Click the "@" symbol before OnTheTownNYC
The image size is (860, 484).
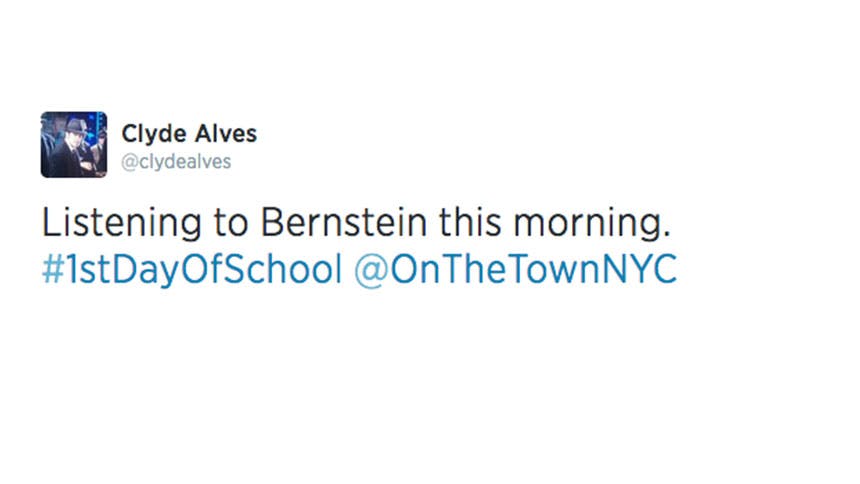click(x=367, y=270)
